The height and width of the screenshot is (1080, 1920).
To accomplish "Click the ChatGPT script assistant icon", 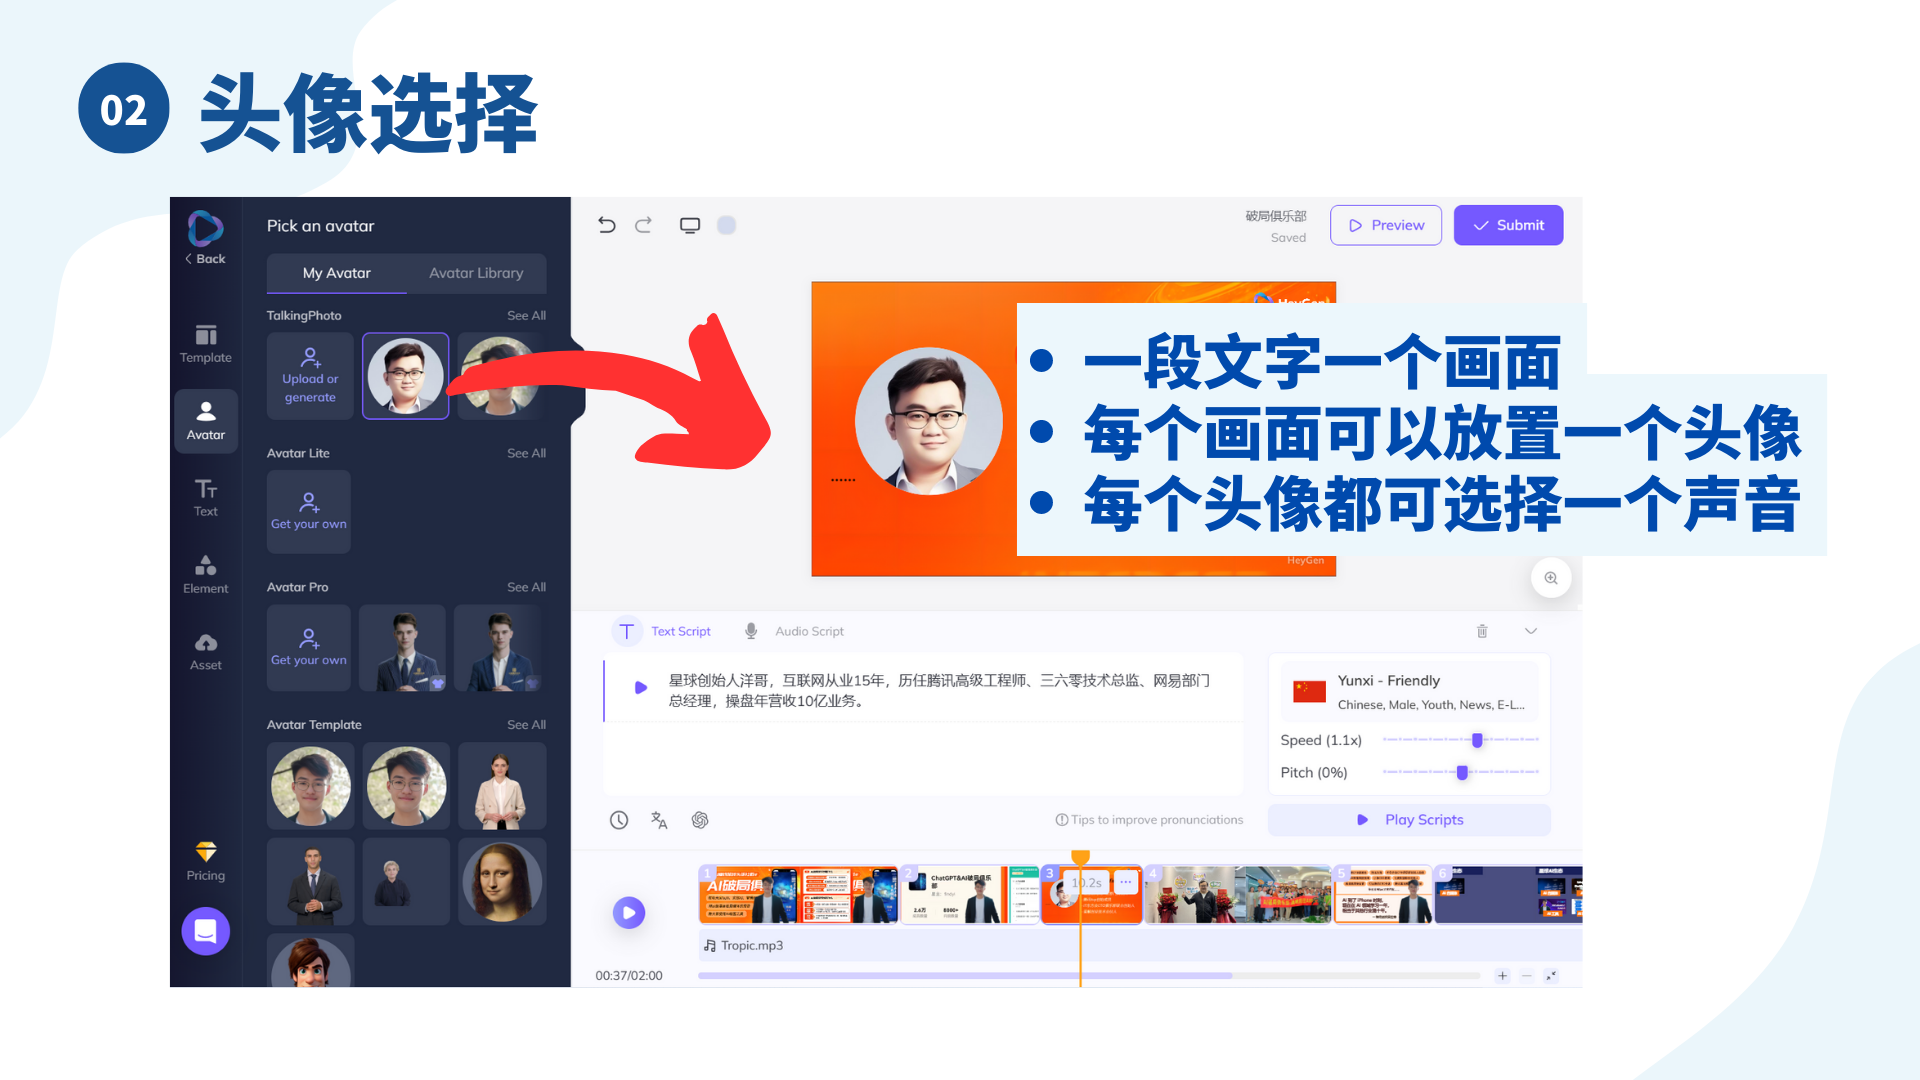I will click(700, 820).
